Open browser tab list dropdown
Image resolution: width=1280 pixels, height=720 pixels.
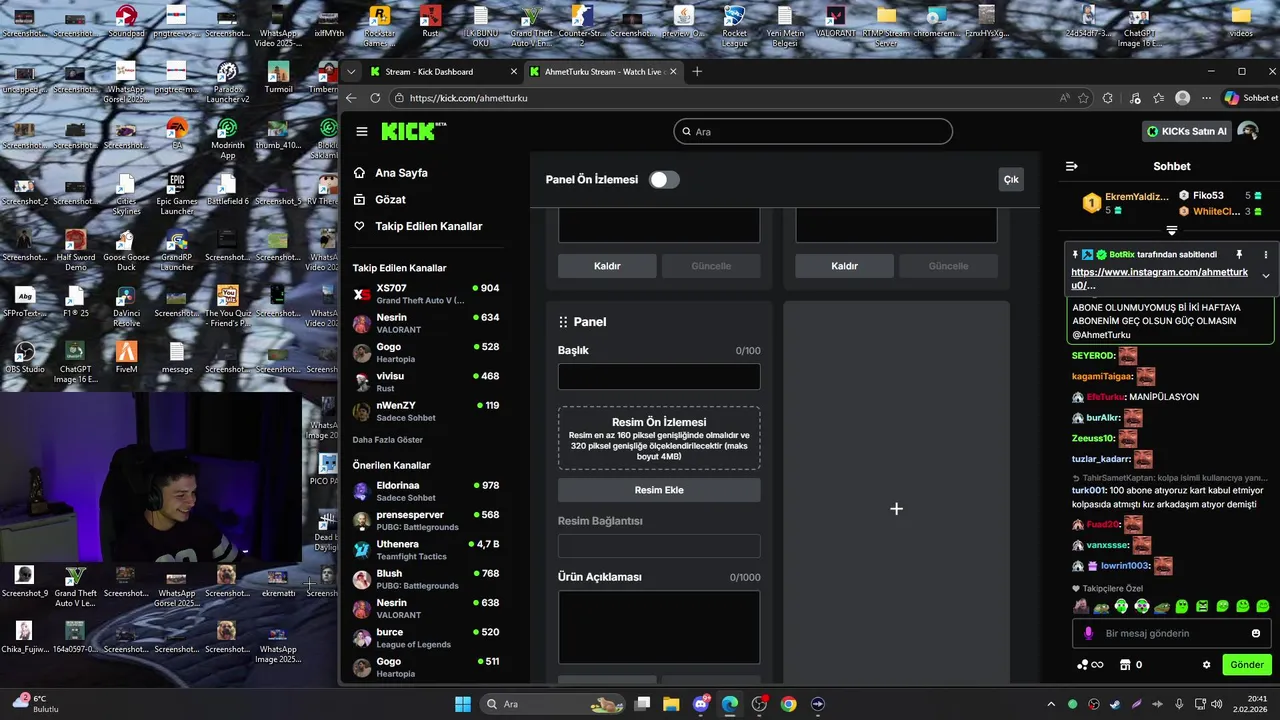point(351,72)
